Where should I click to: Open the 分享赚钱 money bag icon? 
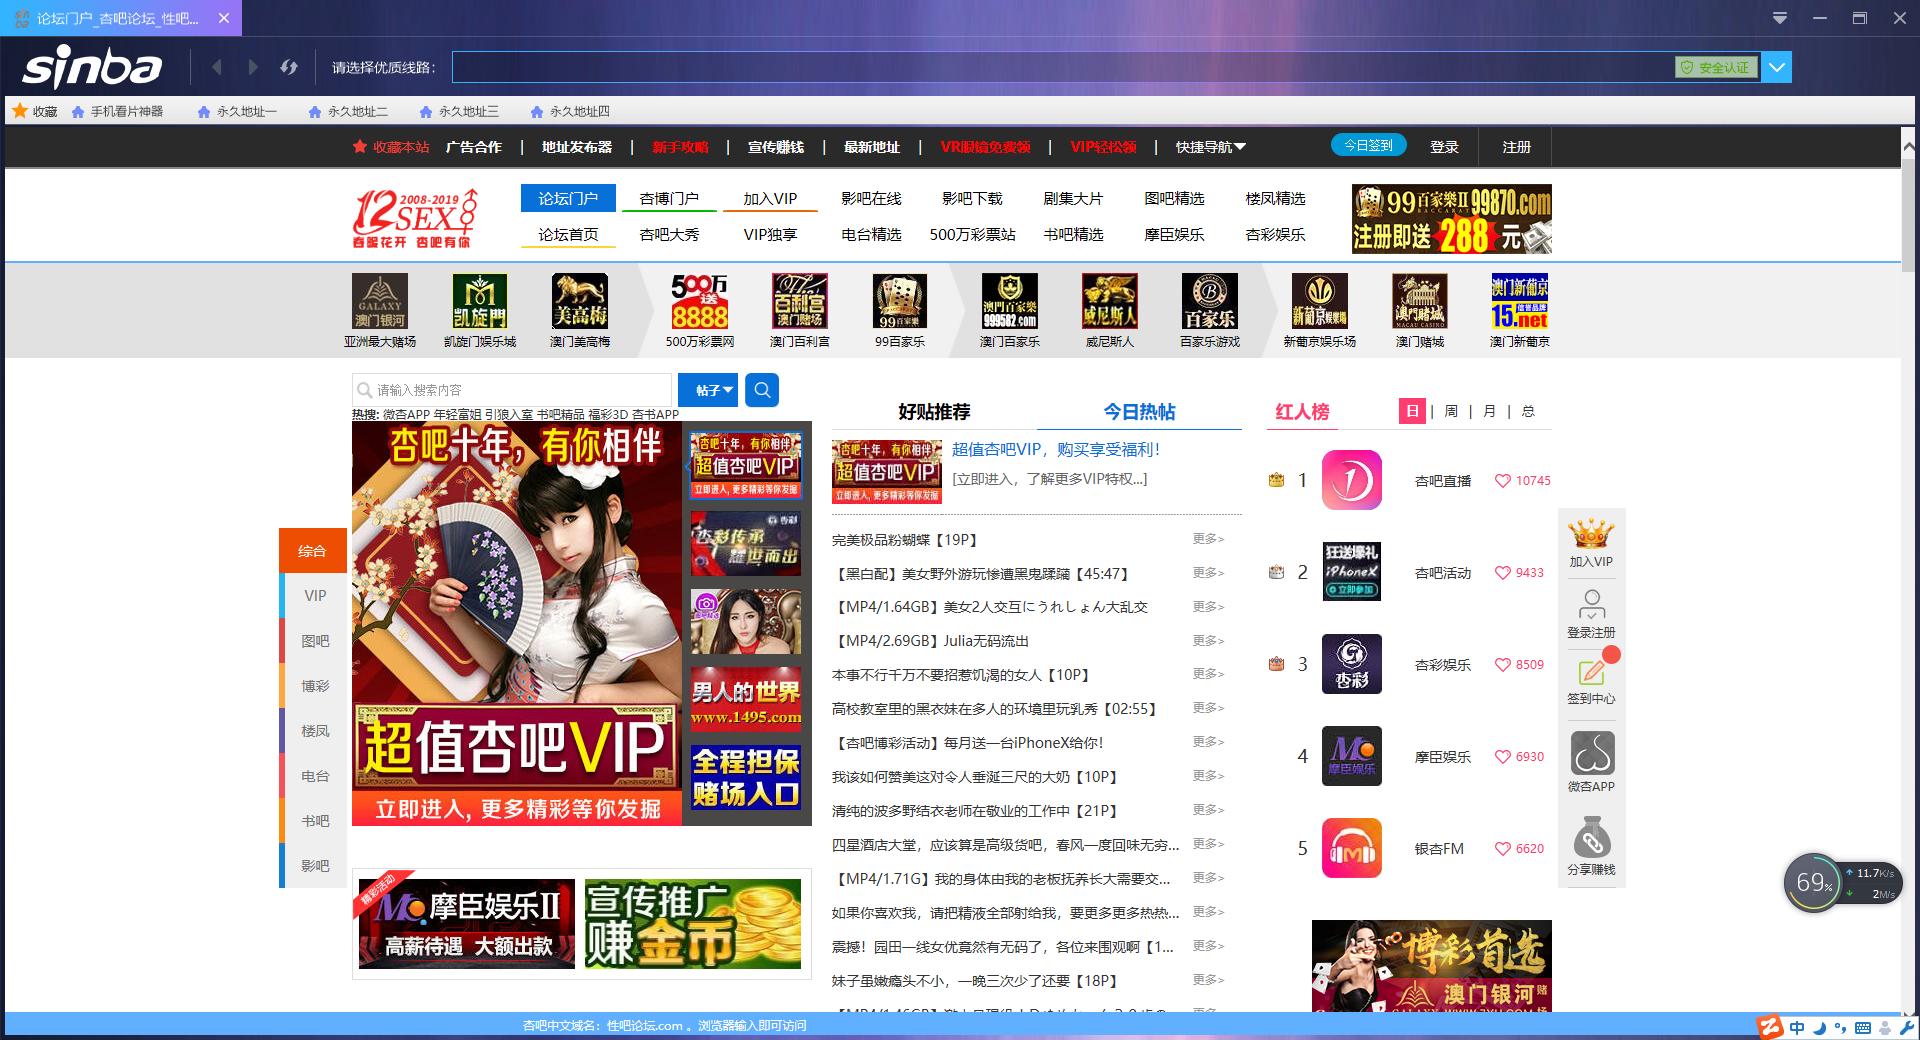[1592, 837]
